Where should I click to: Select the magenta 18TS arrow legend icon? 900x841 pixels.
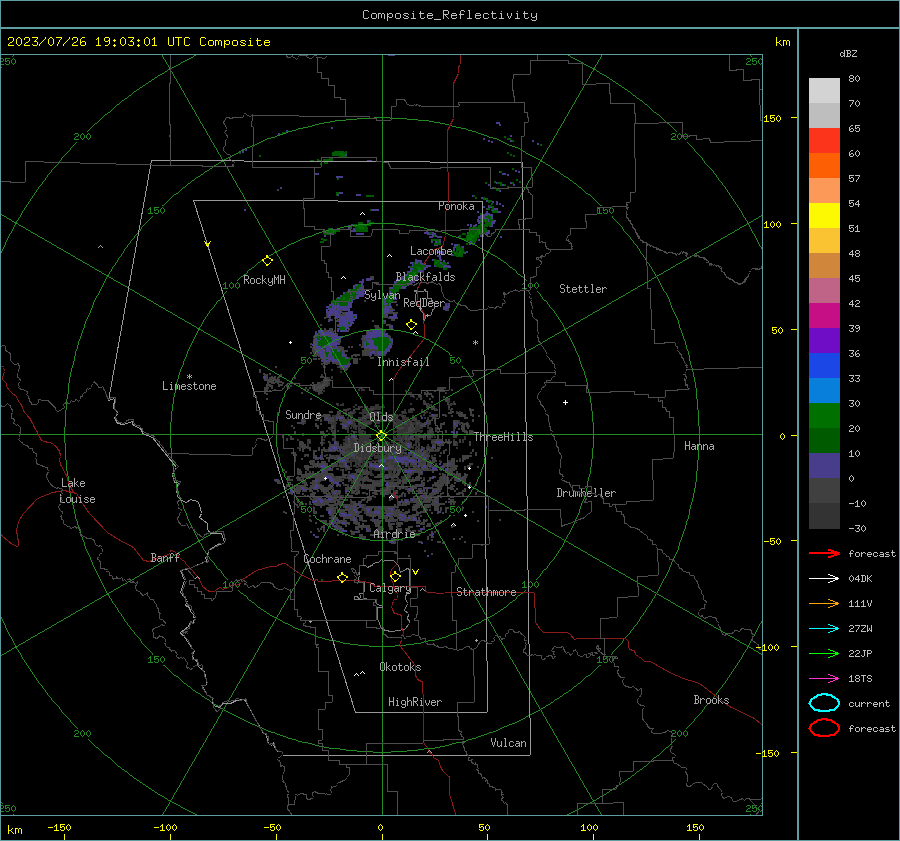point(824,679)
